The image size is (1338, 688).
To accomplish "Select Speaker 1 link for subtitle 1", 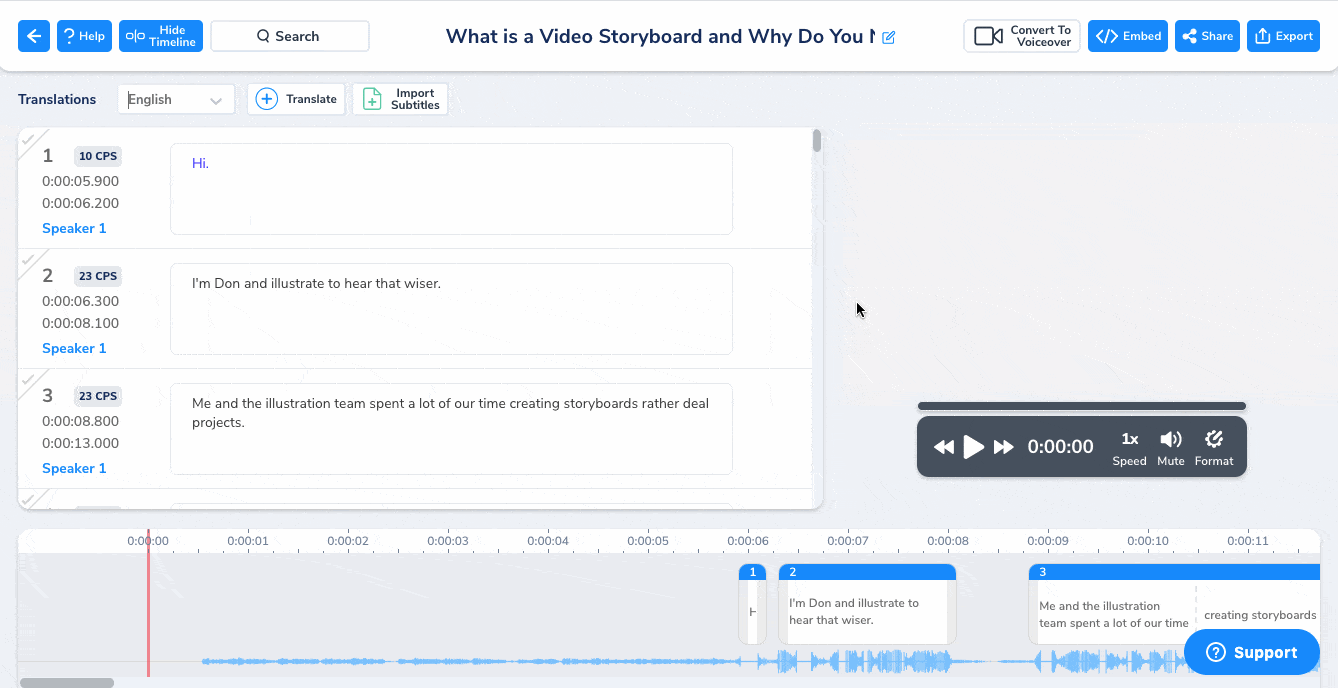I will [x=74, y=228].
